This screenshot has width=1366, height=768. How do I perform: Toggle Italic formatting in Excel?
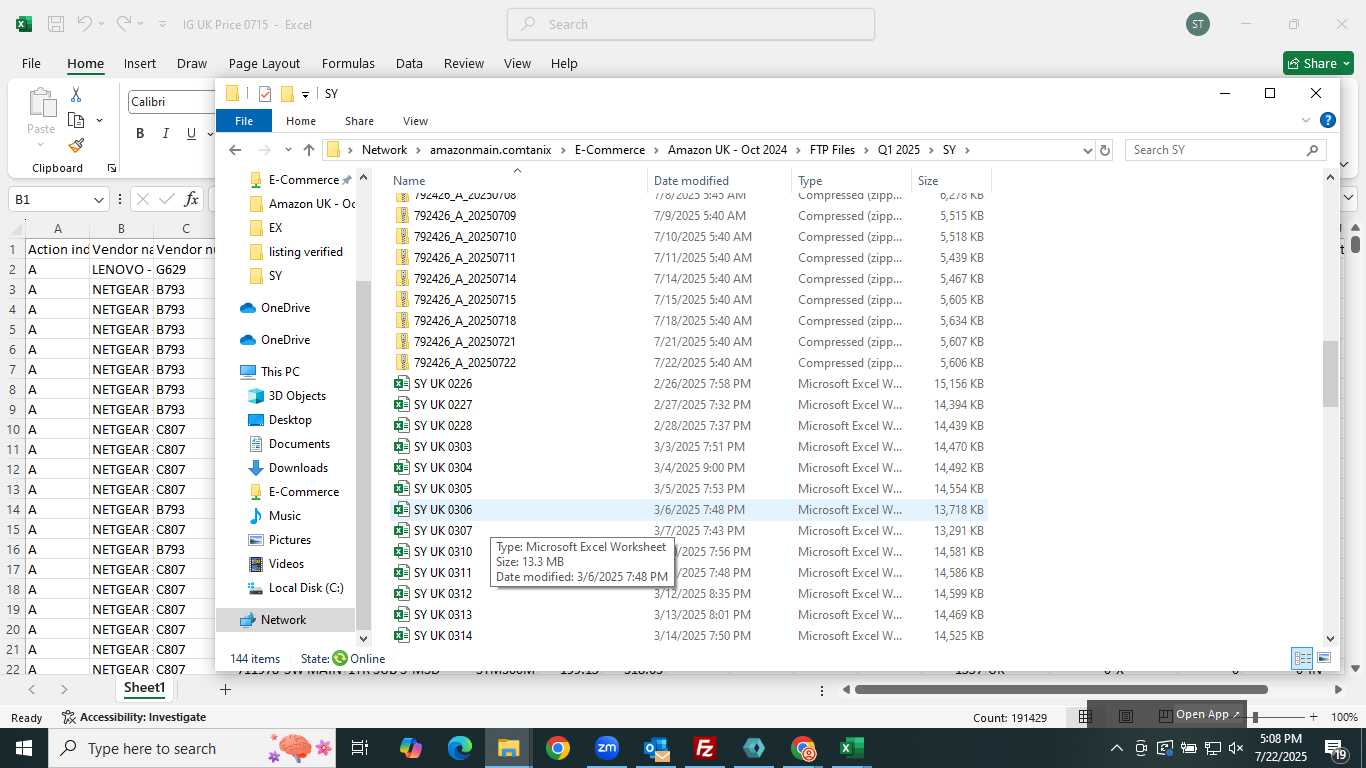(165, 133)
